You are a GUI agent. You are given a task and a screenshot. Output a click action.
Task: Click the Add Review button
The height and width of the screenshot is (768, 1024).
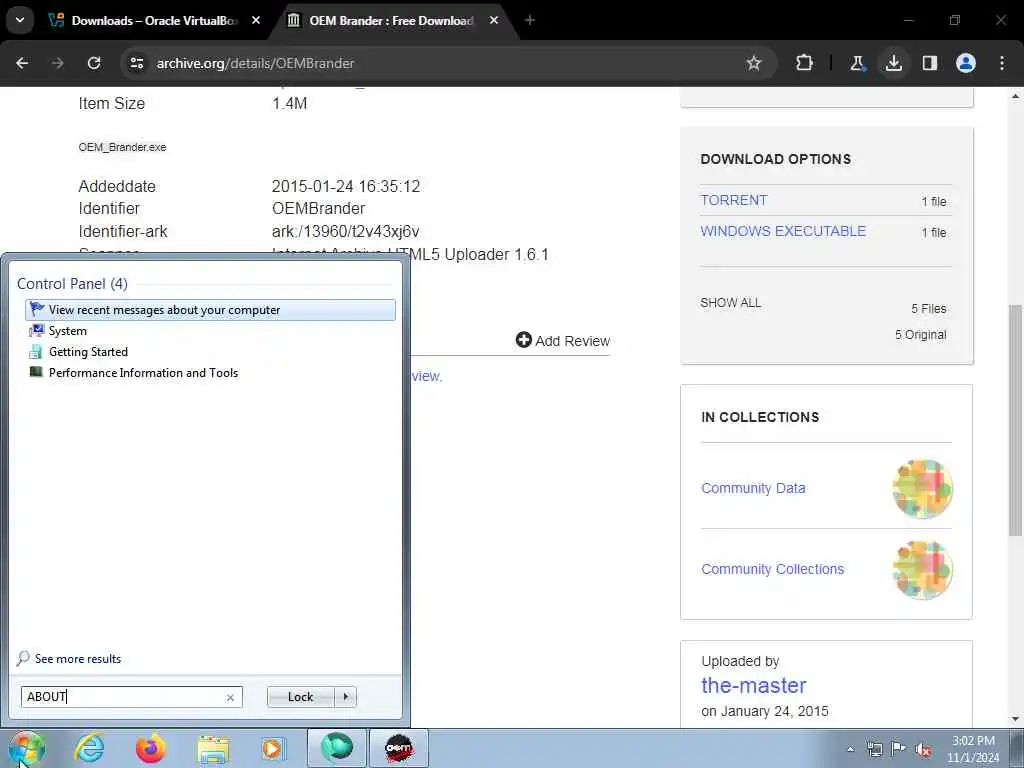click(x=562, y=340)
